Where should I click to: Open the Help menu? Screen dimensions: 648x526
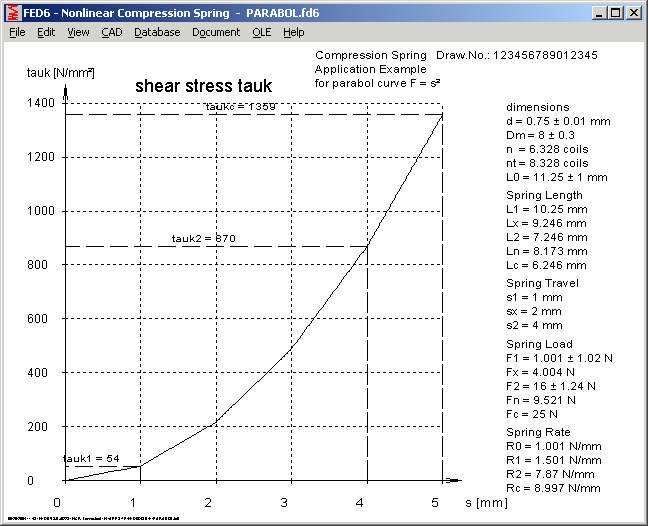coord(293,32)
